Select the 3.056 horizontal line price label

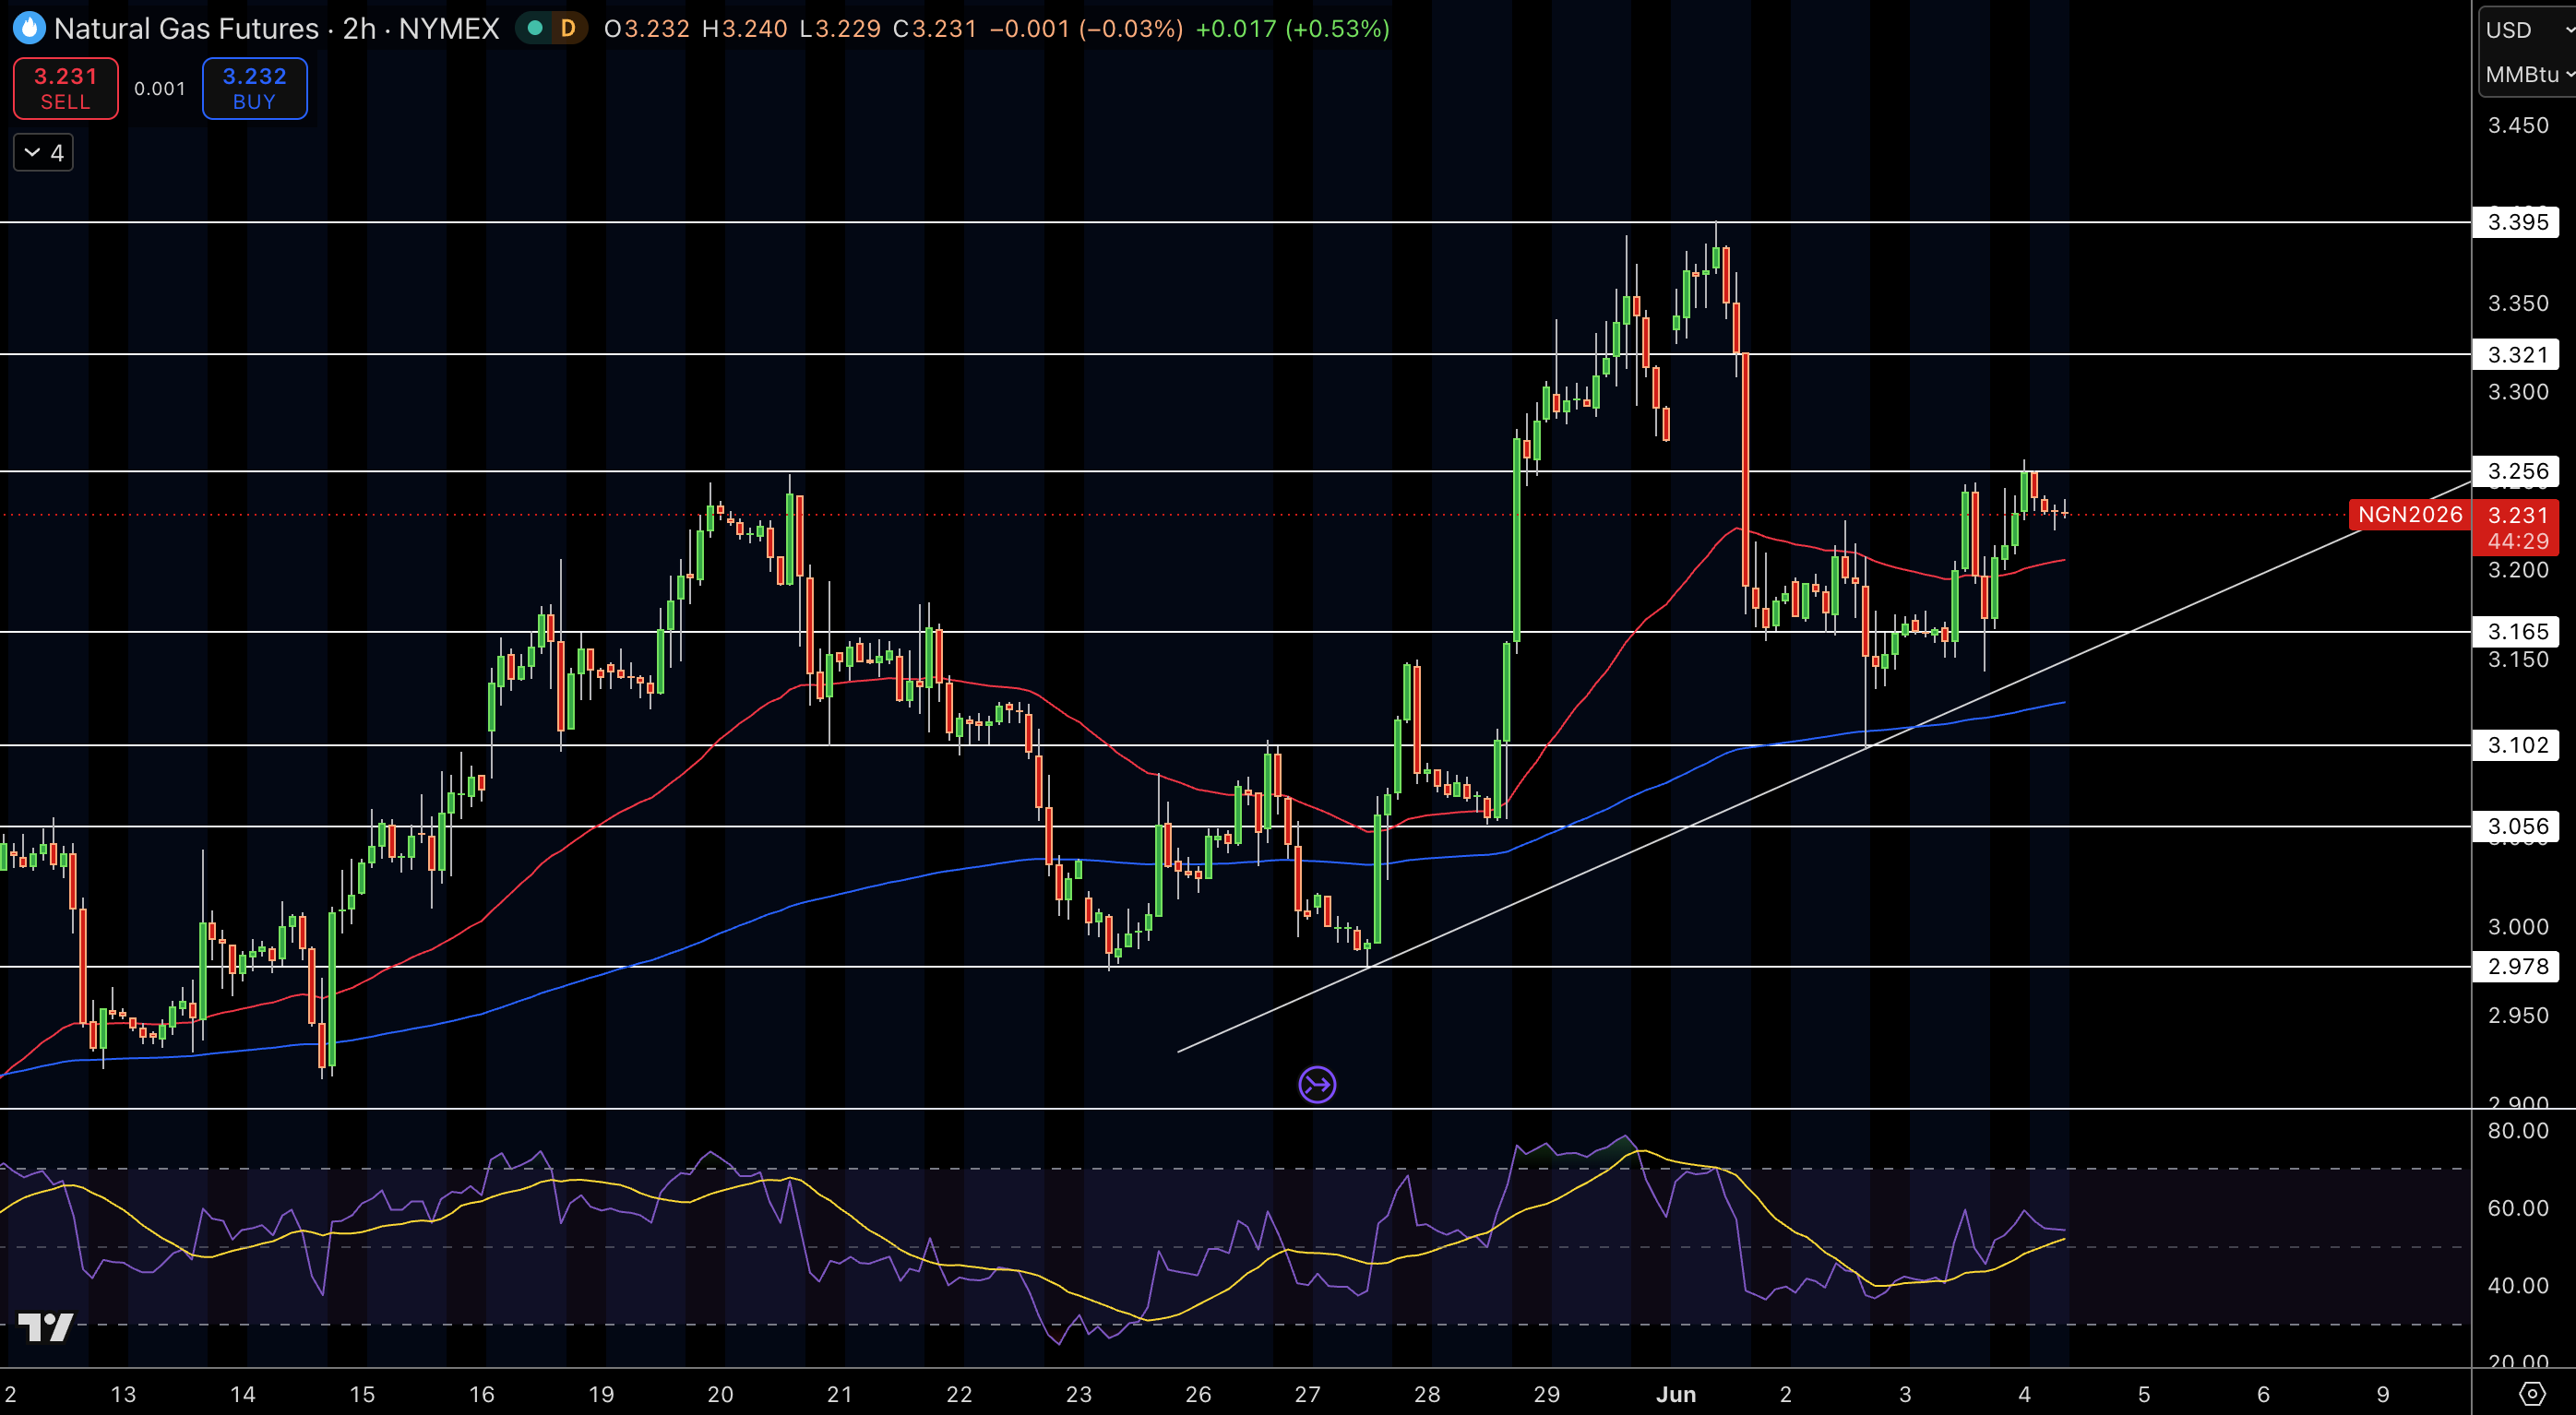point(2516,826)
